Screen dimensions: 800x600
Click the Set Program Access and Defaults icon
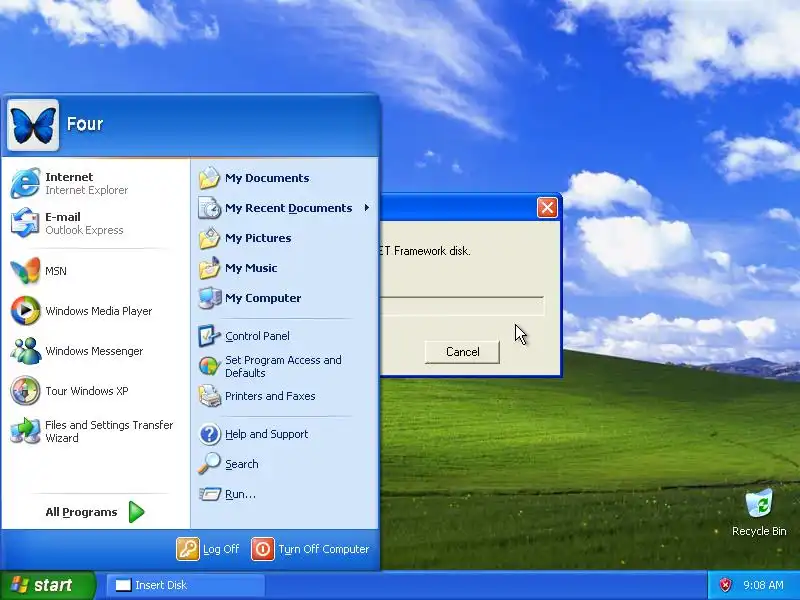coord(209,366)
